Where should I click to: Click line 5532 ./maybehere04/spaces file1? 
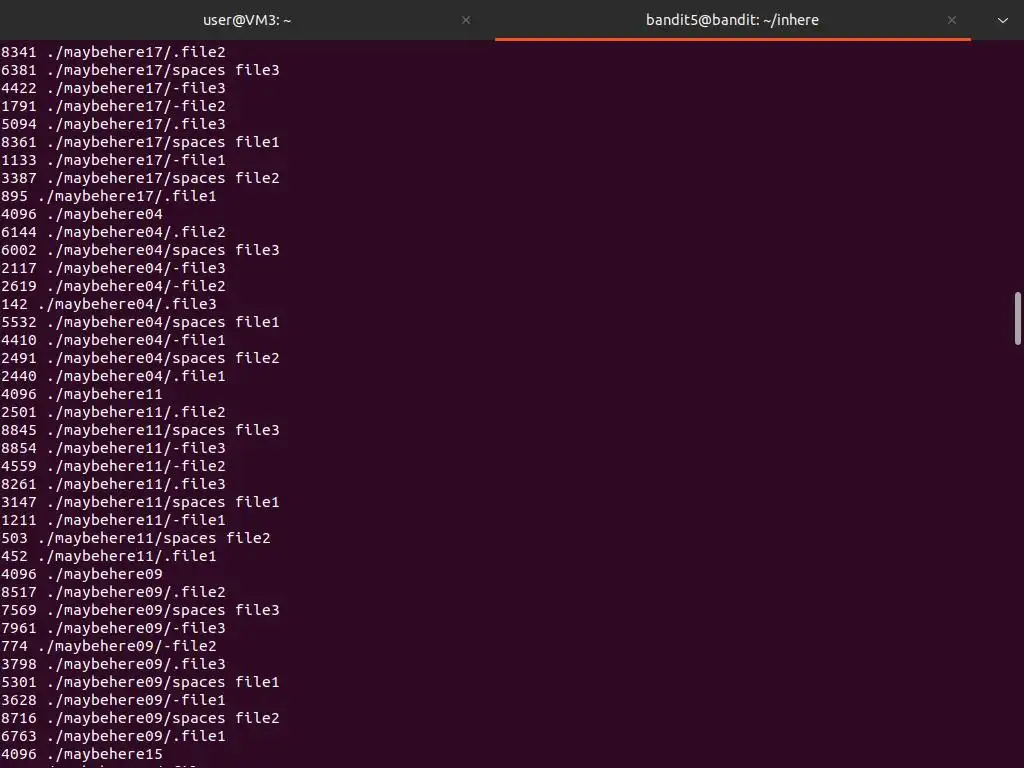140,322
